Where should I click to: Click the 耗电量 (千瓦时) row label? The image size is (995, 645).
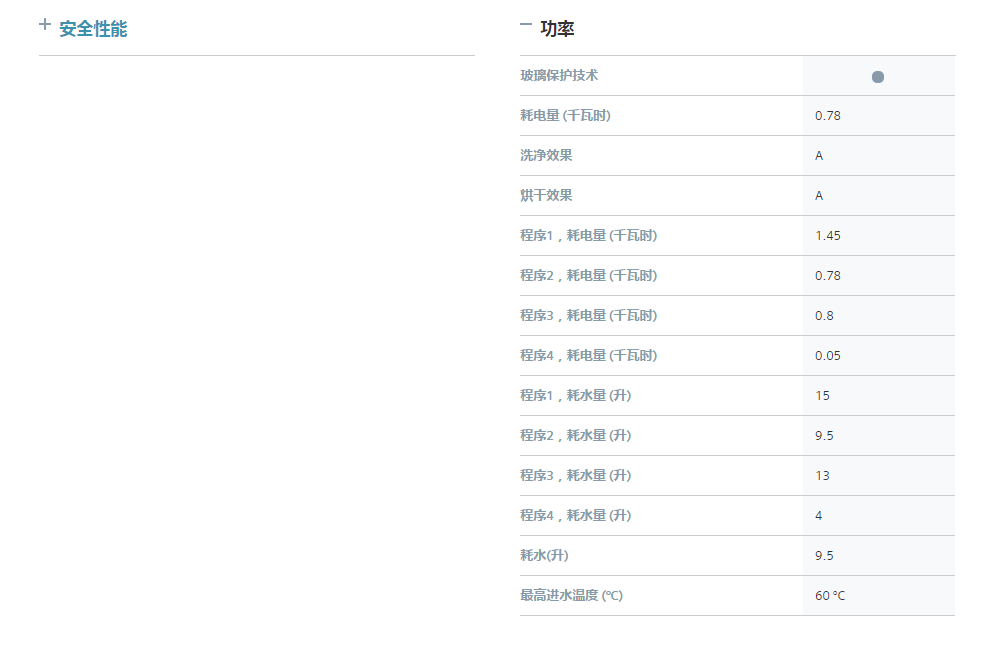(x=565, y=116)
